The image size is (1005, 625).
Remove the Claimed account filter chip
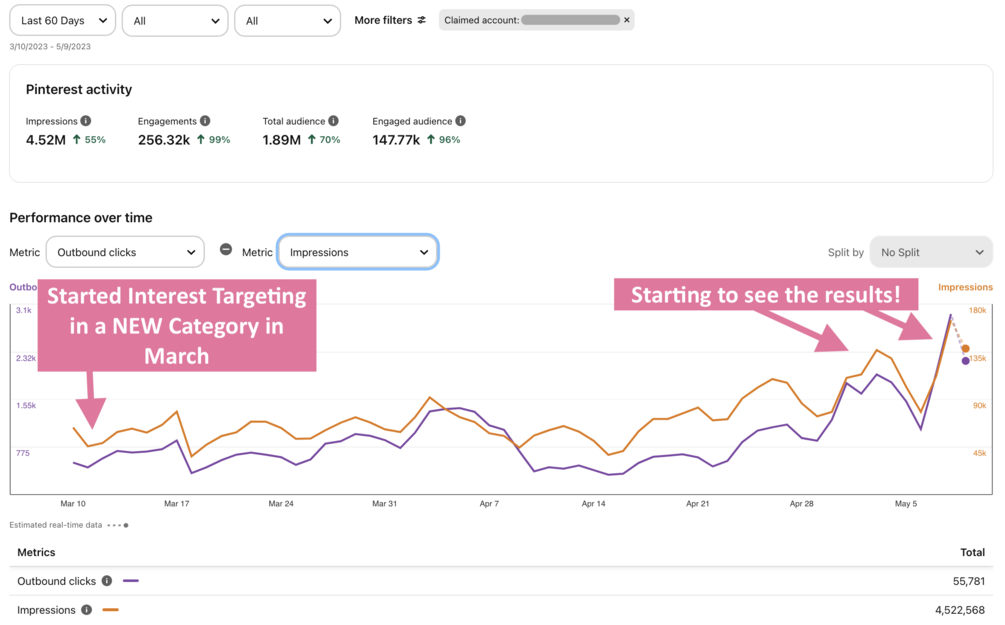pos(627,20)
